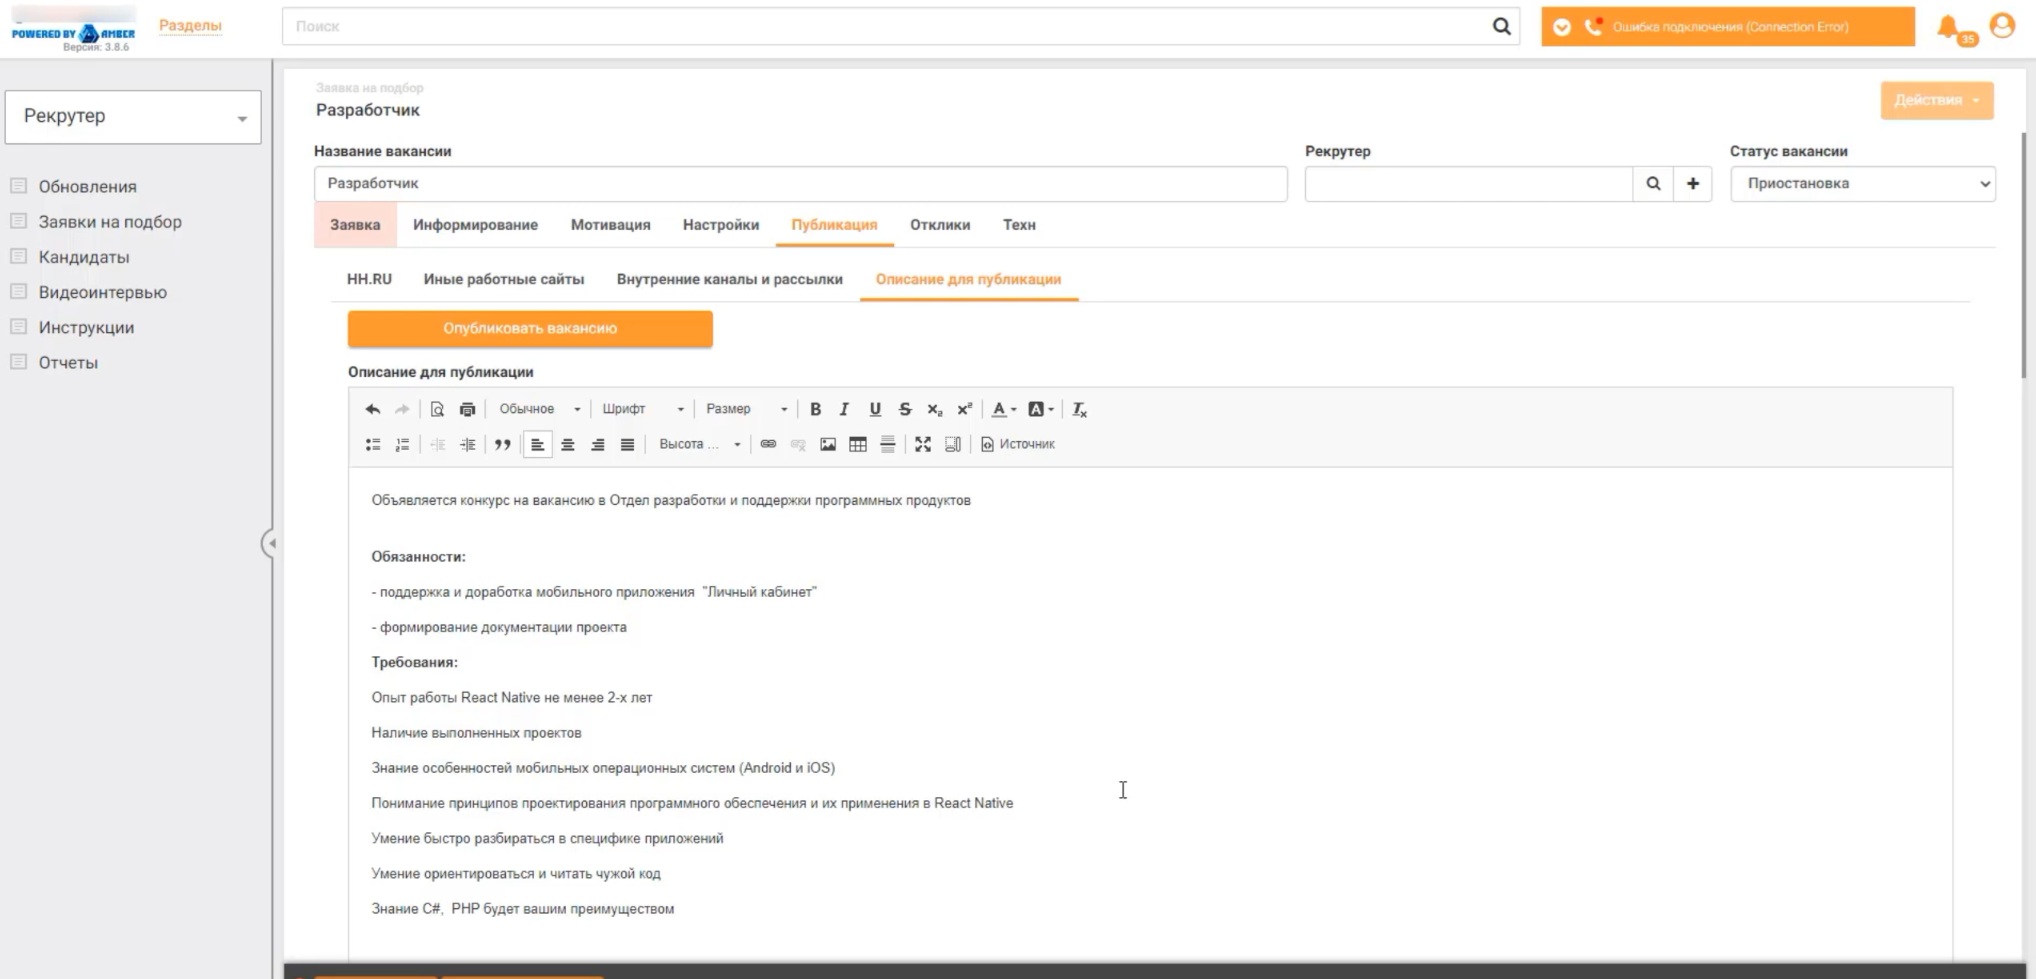Insert a bulleted list
The image size is (2036, 979).
coord(373,444)
